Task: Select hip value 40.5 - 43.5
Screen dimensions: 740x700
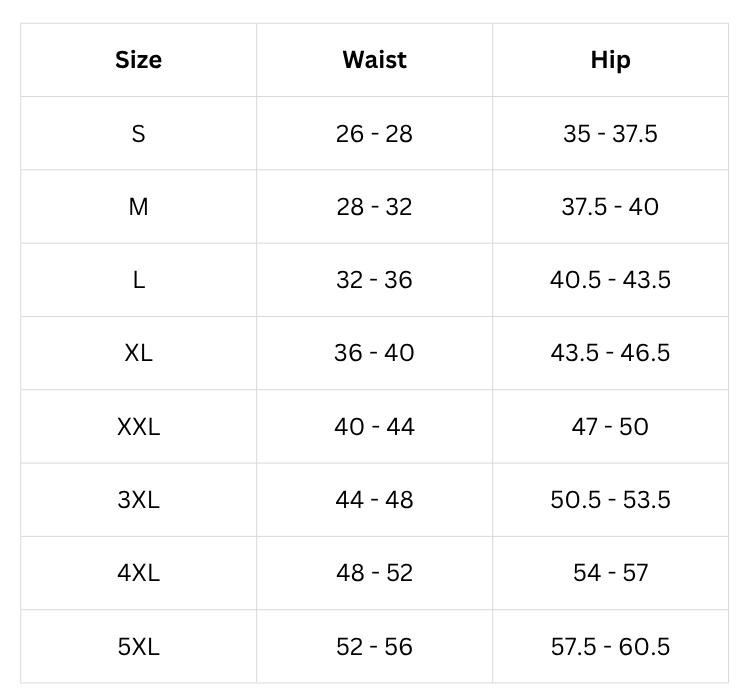Action: (x=610, y=280)
